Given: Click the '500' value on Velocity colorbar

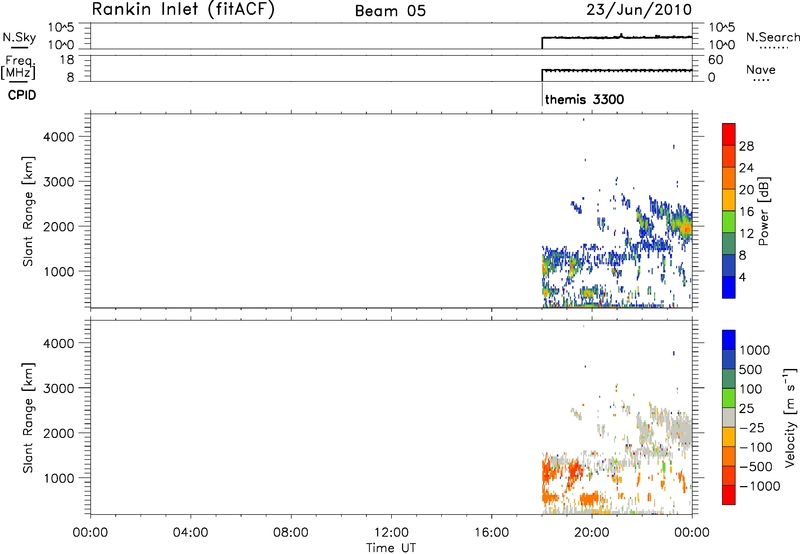Looking at the screenshot, I should tap(751, 370).
